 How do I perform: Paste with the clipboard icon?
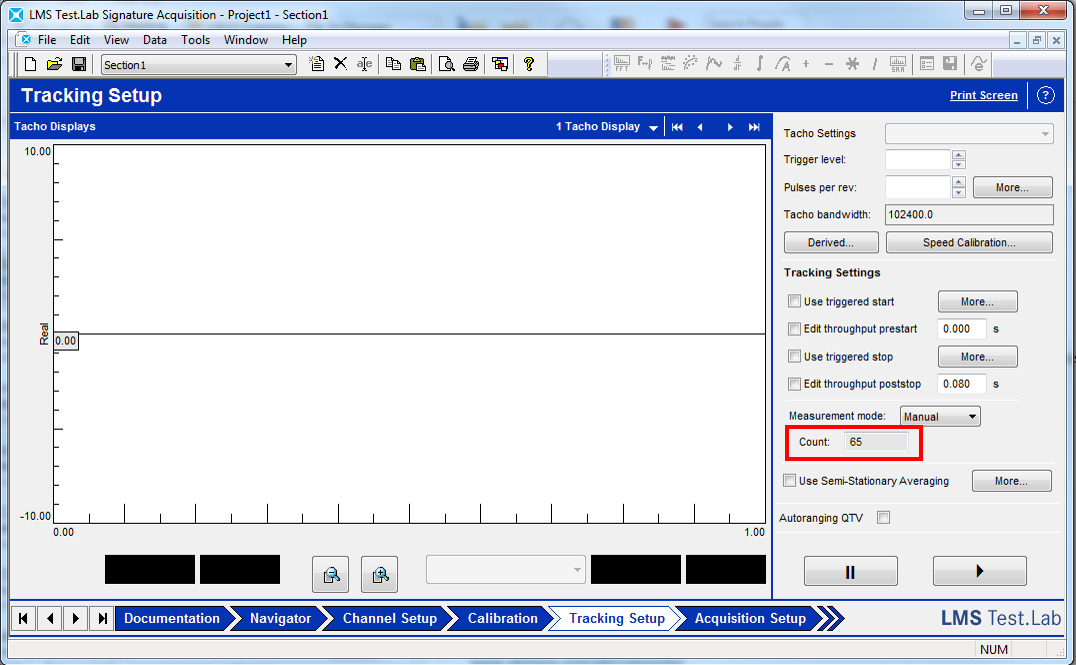coord(417,64)
